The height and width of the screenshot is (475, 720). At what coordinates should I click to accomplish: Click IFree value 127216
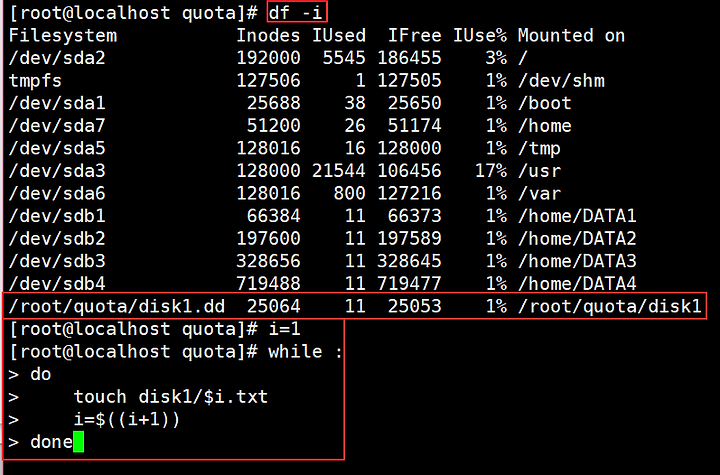[x=409, y=193]
